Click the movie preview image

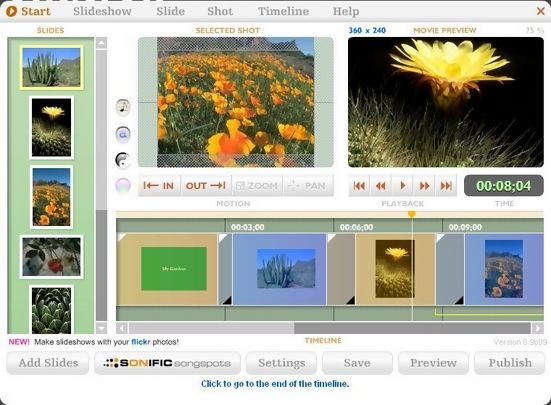point(446,102)
